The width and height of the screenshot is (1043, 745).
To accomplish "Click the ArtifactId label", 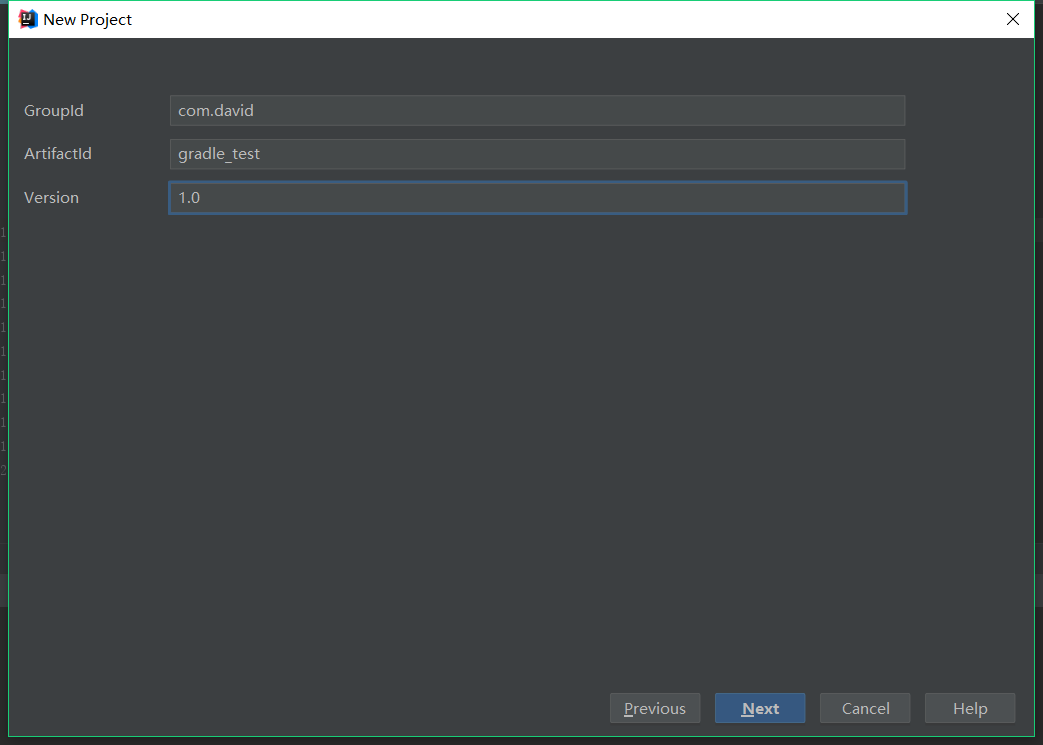I will click(x=58, y=153).
